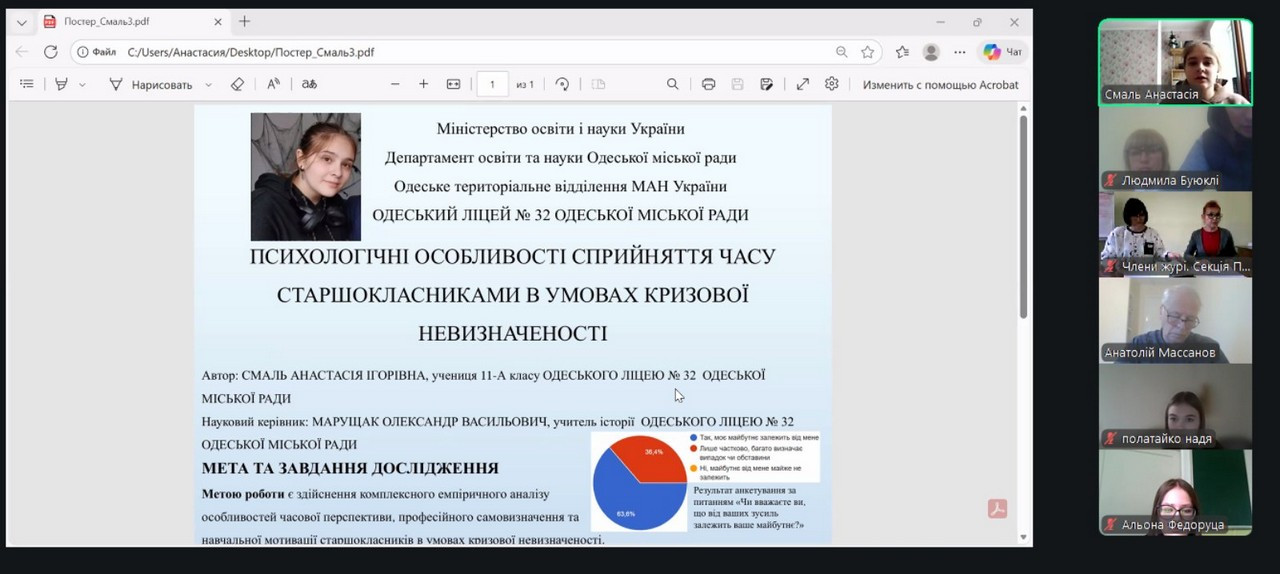
Task: Search within the PDF document
Action: click(x=672, y=85)
